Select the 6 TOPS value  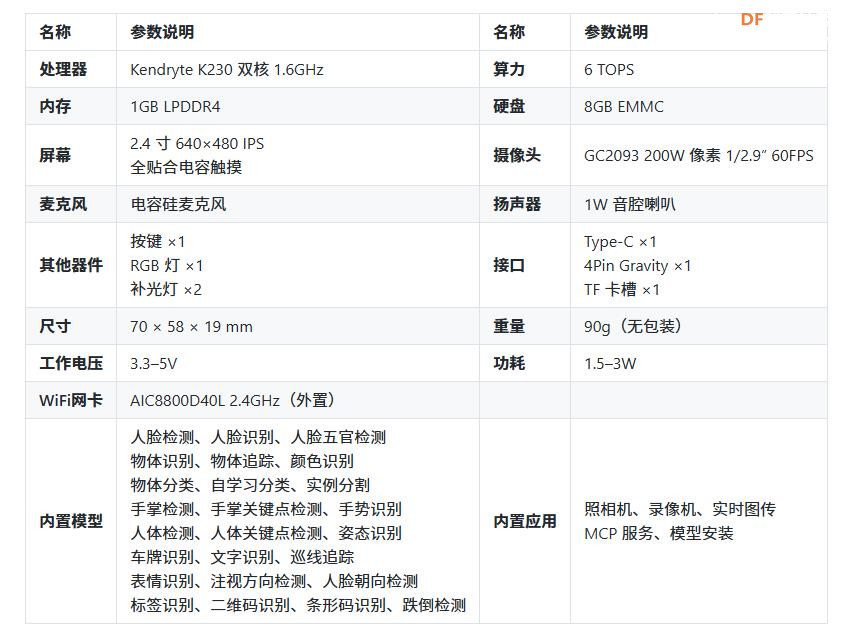[609, 69]
